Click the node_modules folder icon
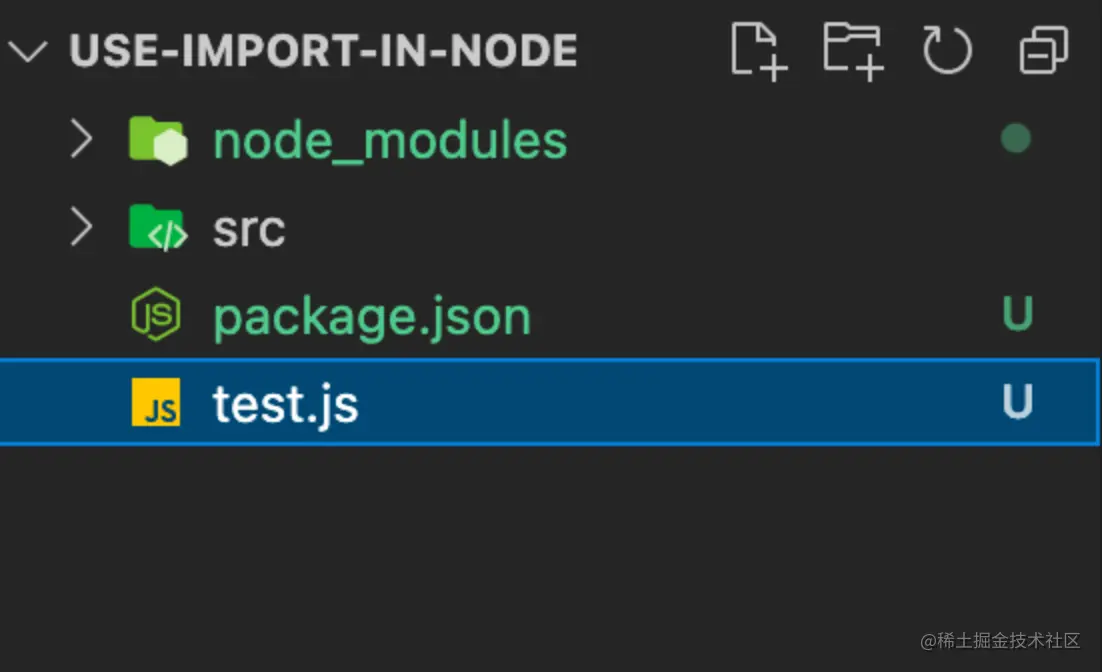Image resolution: width=1102 pixels, height=672 pixels. click(158, 139)
